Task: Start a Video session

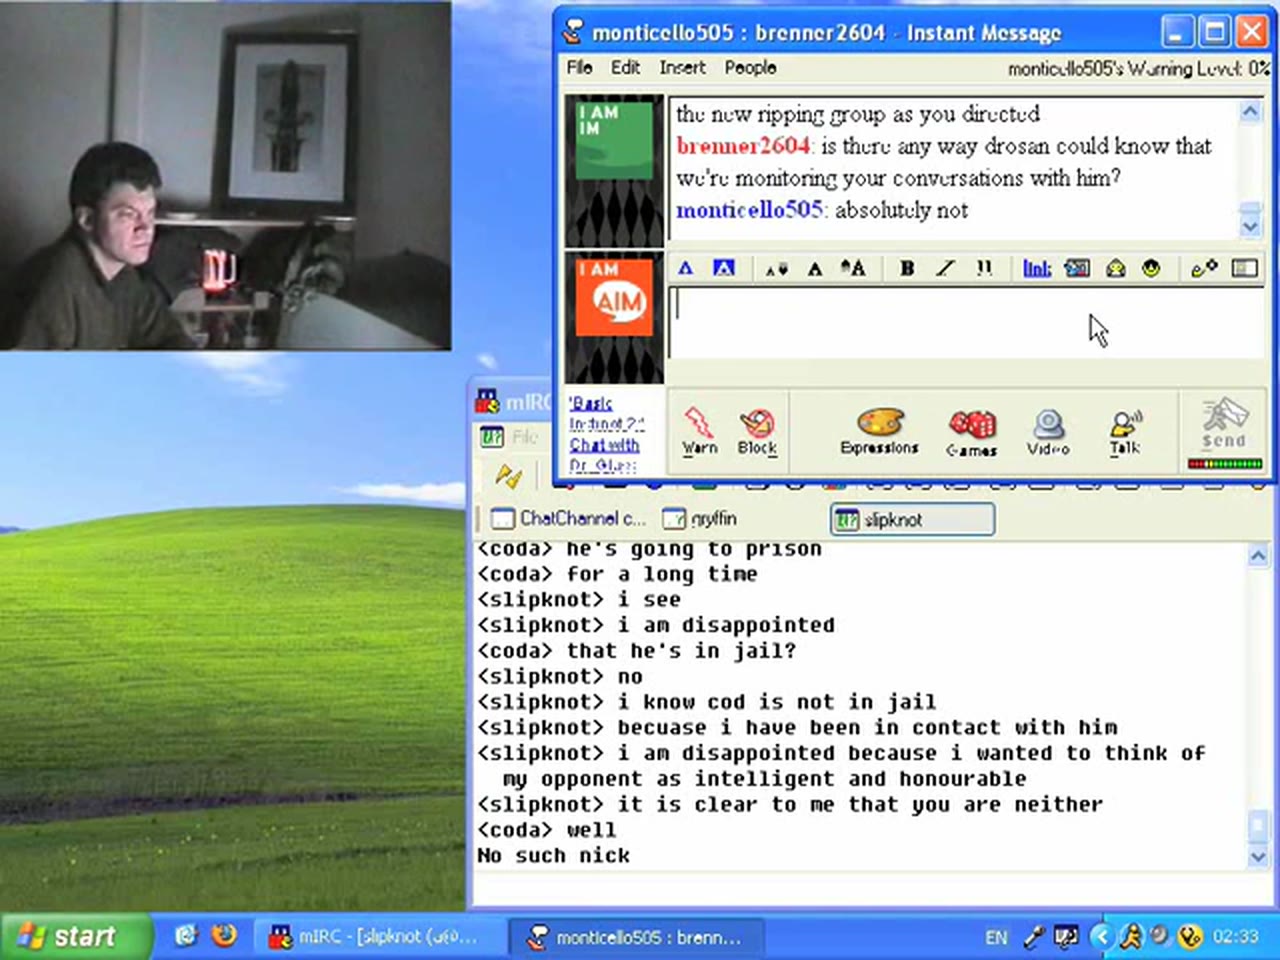Action: coord(1048,431)
